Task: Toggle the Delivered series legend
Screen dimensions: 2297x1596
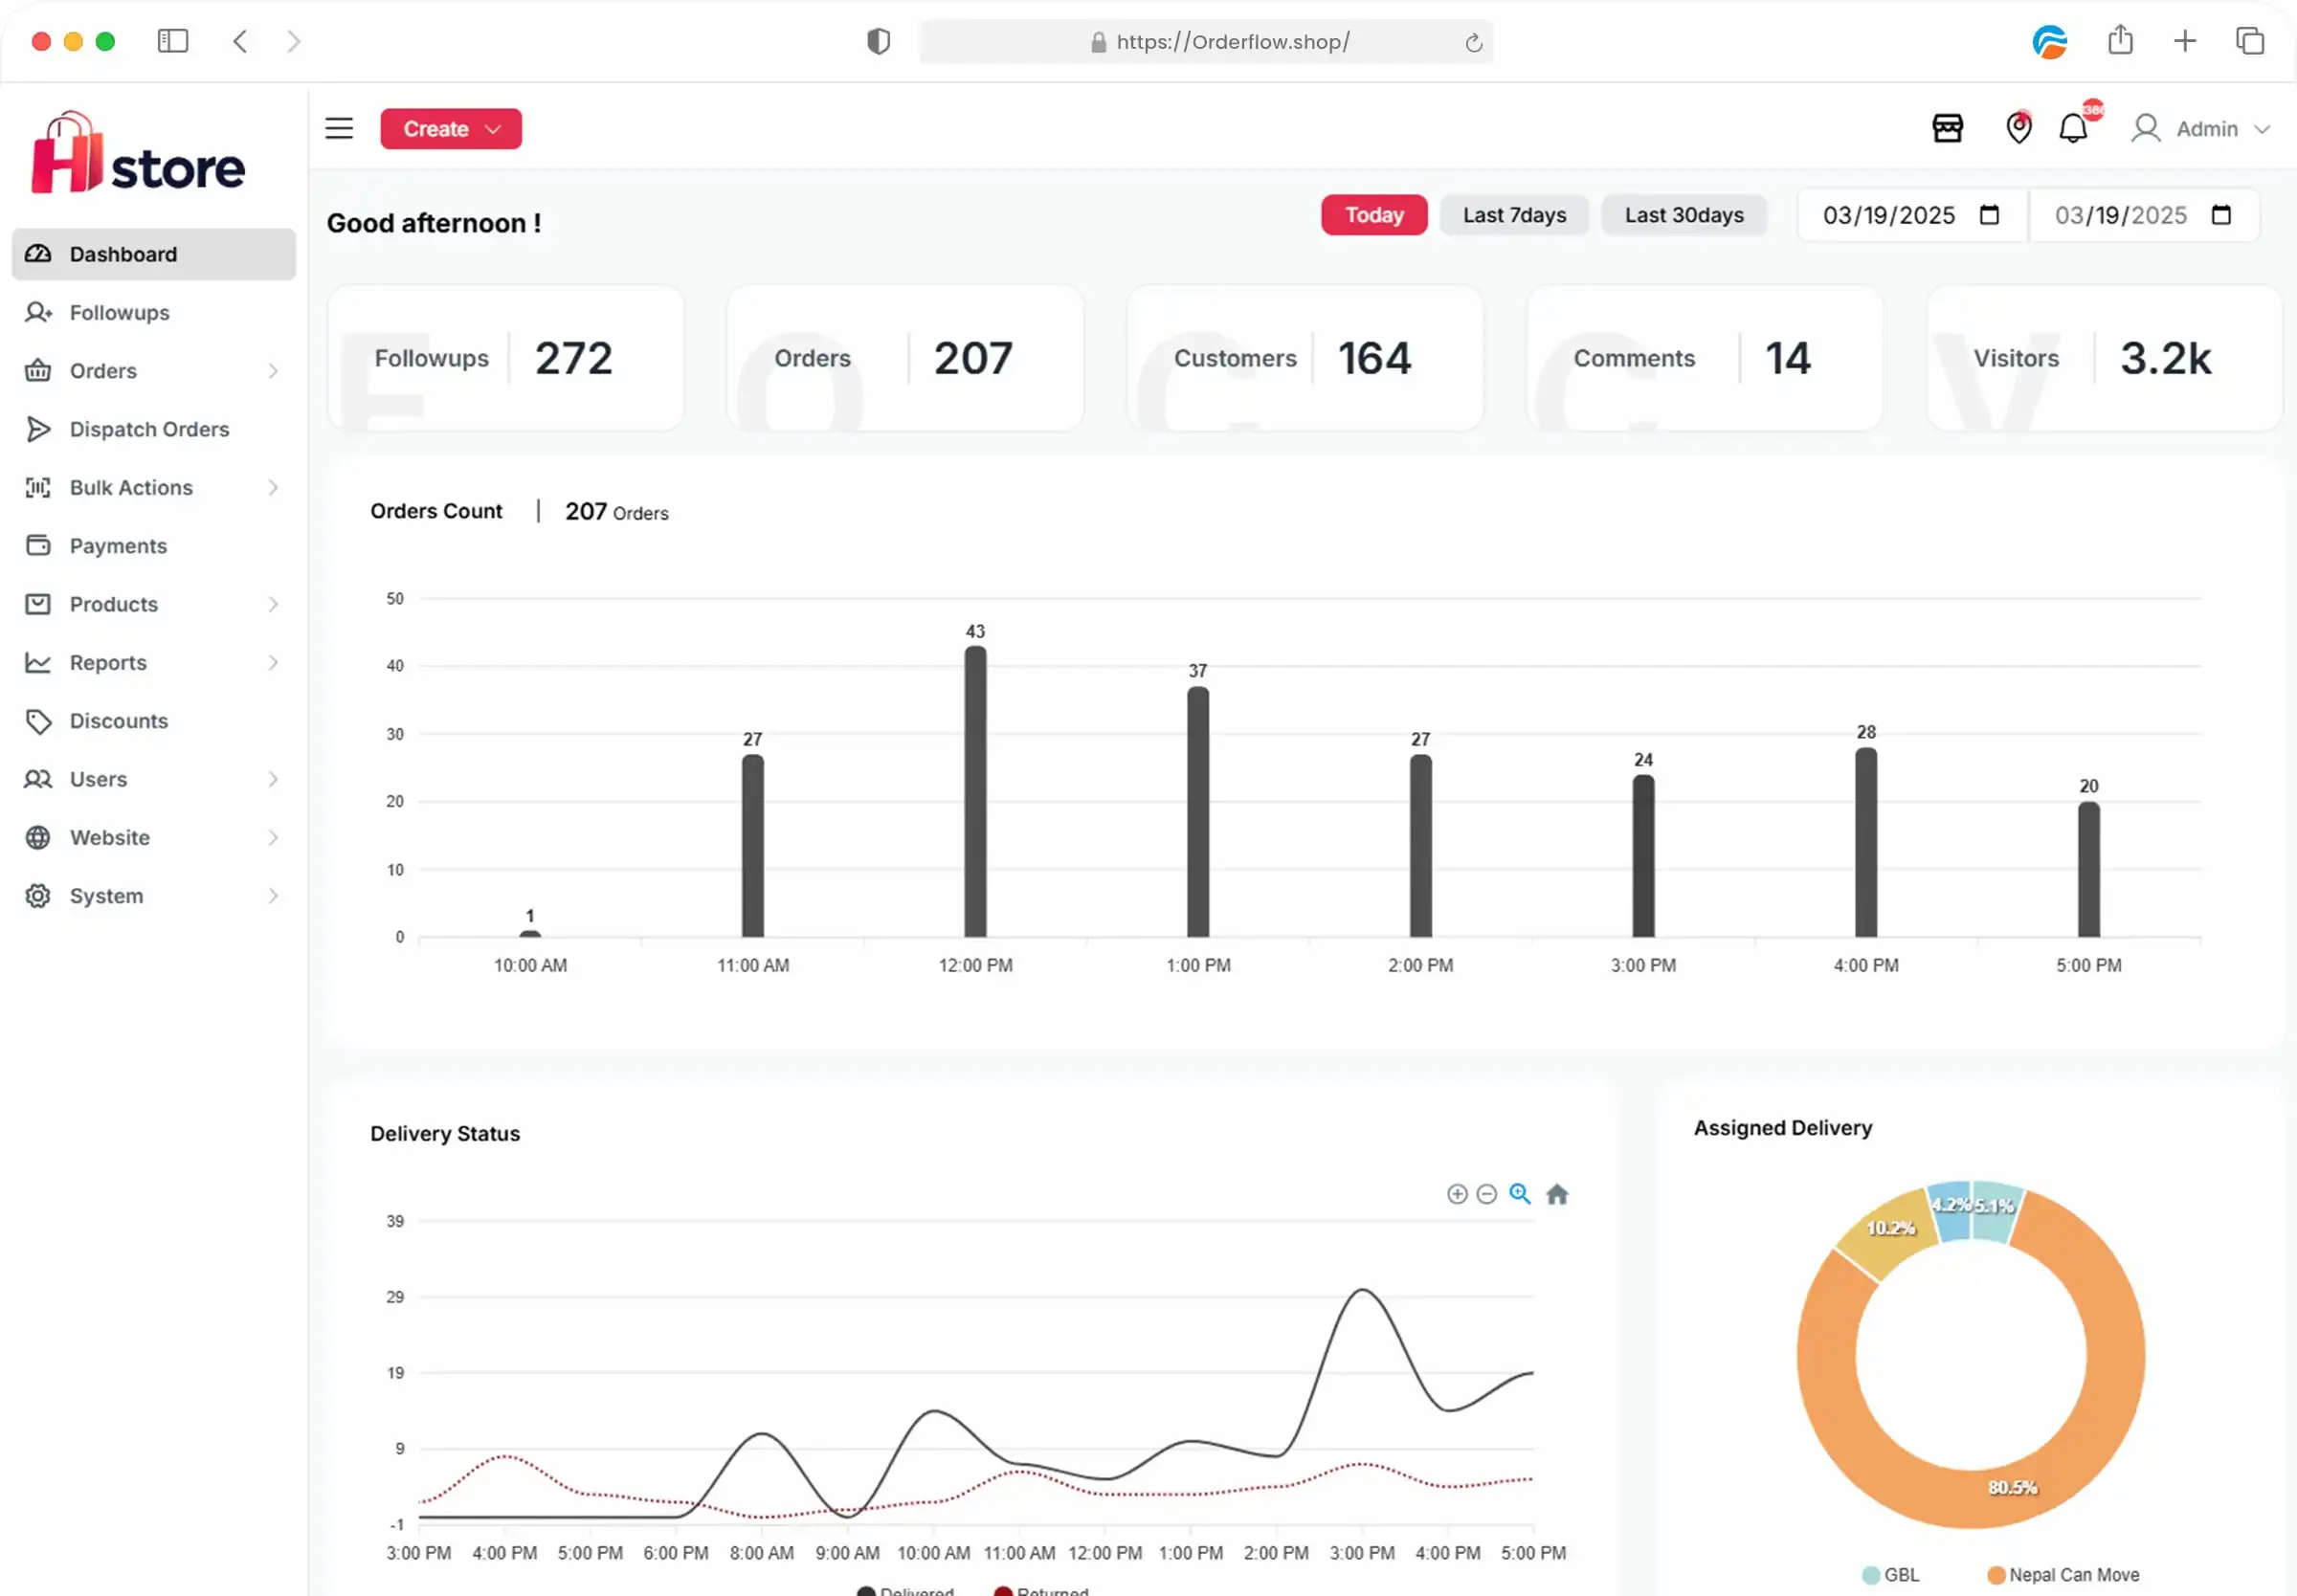Action: coord(906,1590)
